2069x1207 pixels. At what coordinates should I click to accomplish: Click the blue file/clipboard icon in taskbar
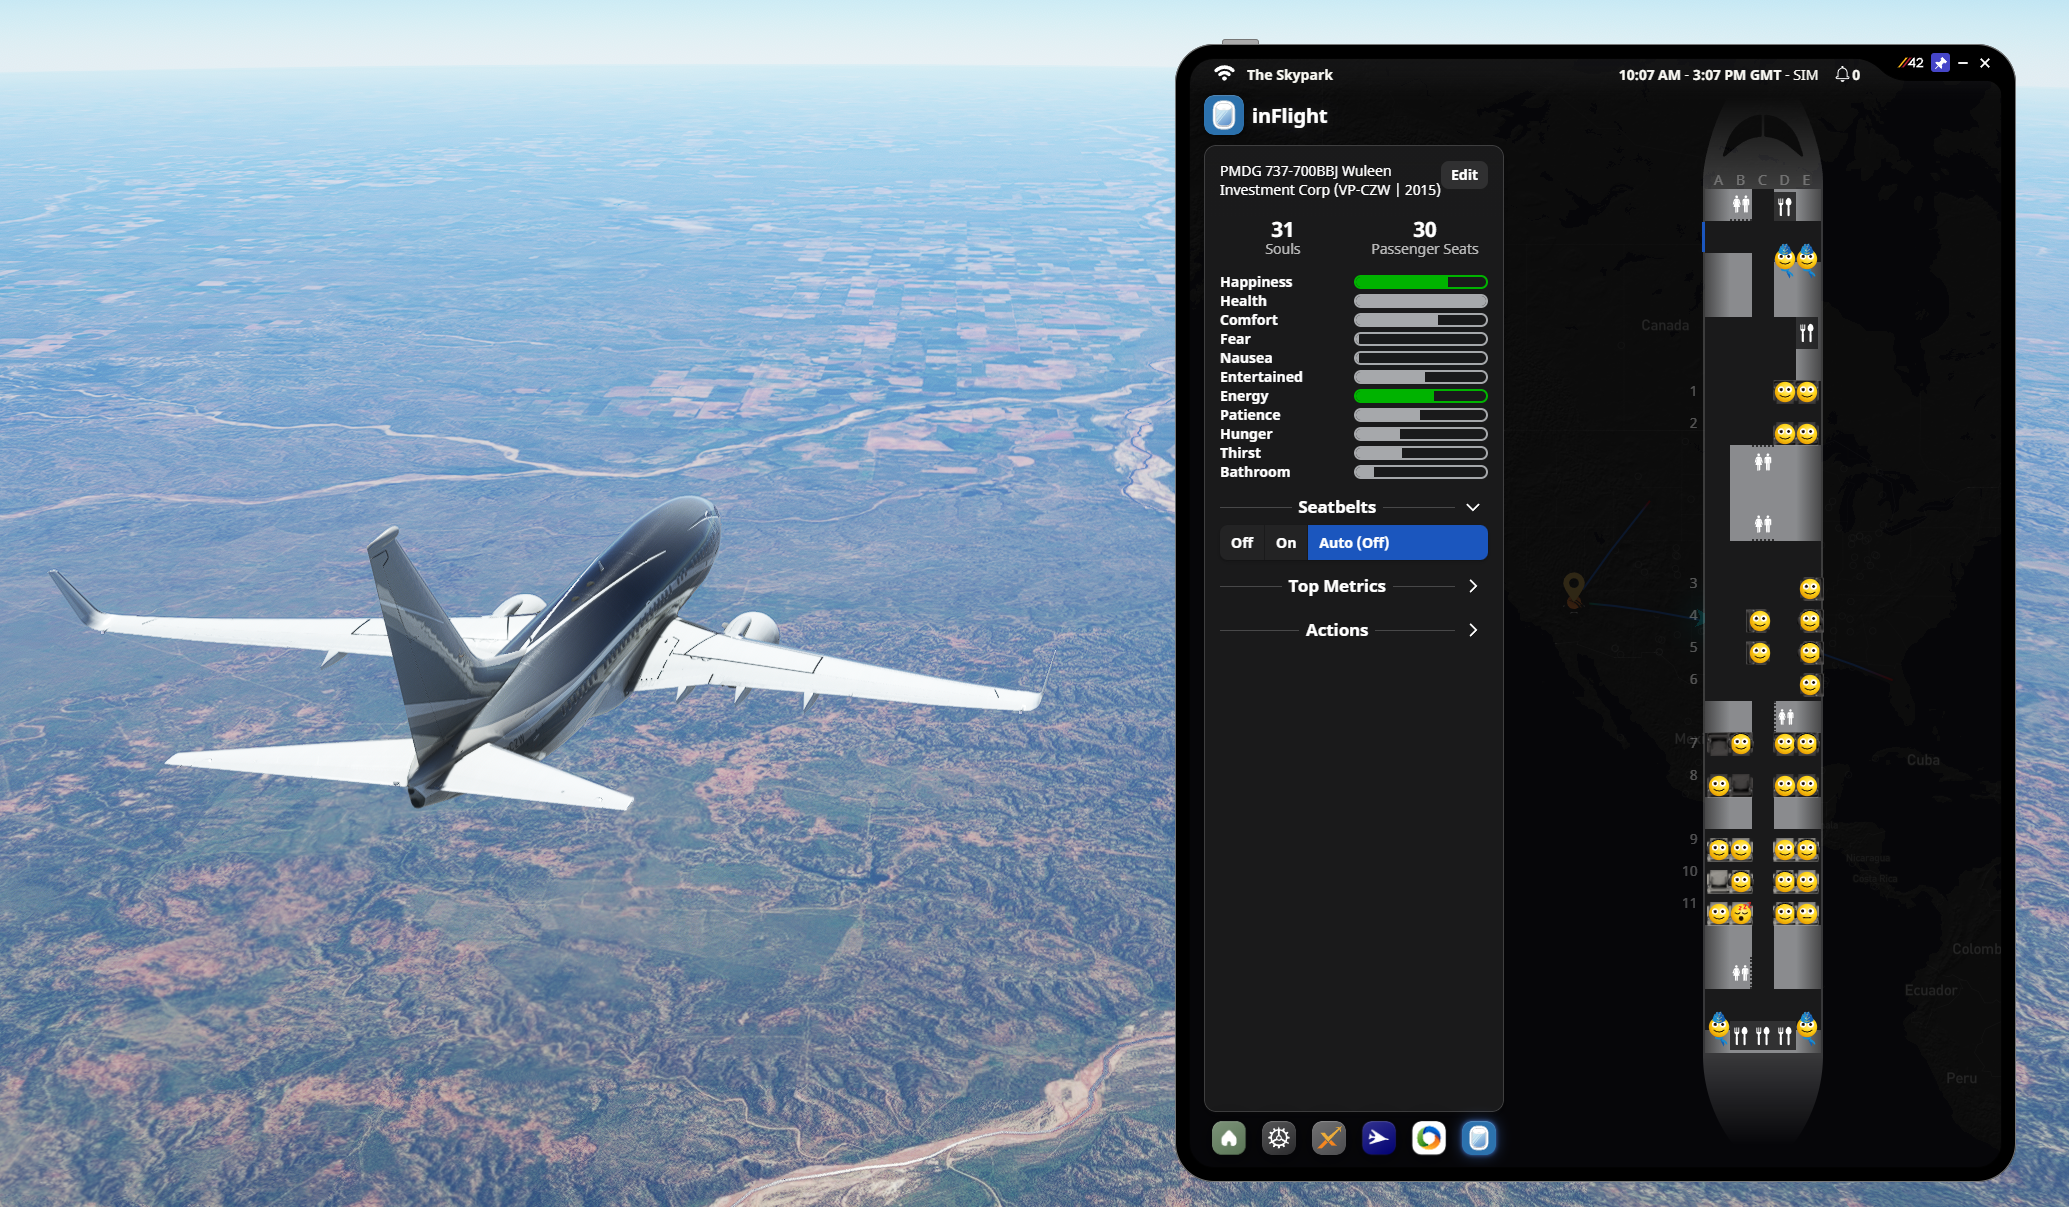click(x=1483, y=1137)
